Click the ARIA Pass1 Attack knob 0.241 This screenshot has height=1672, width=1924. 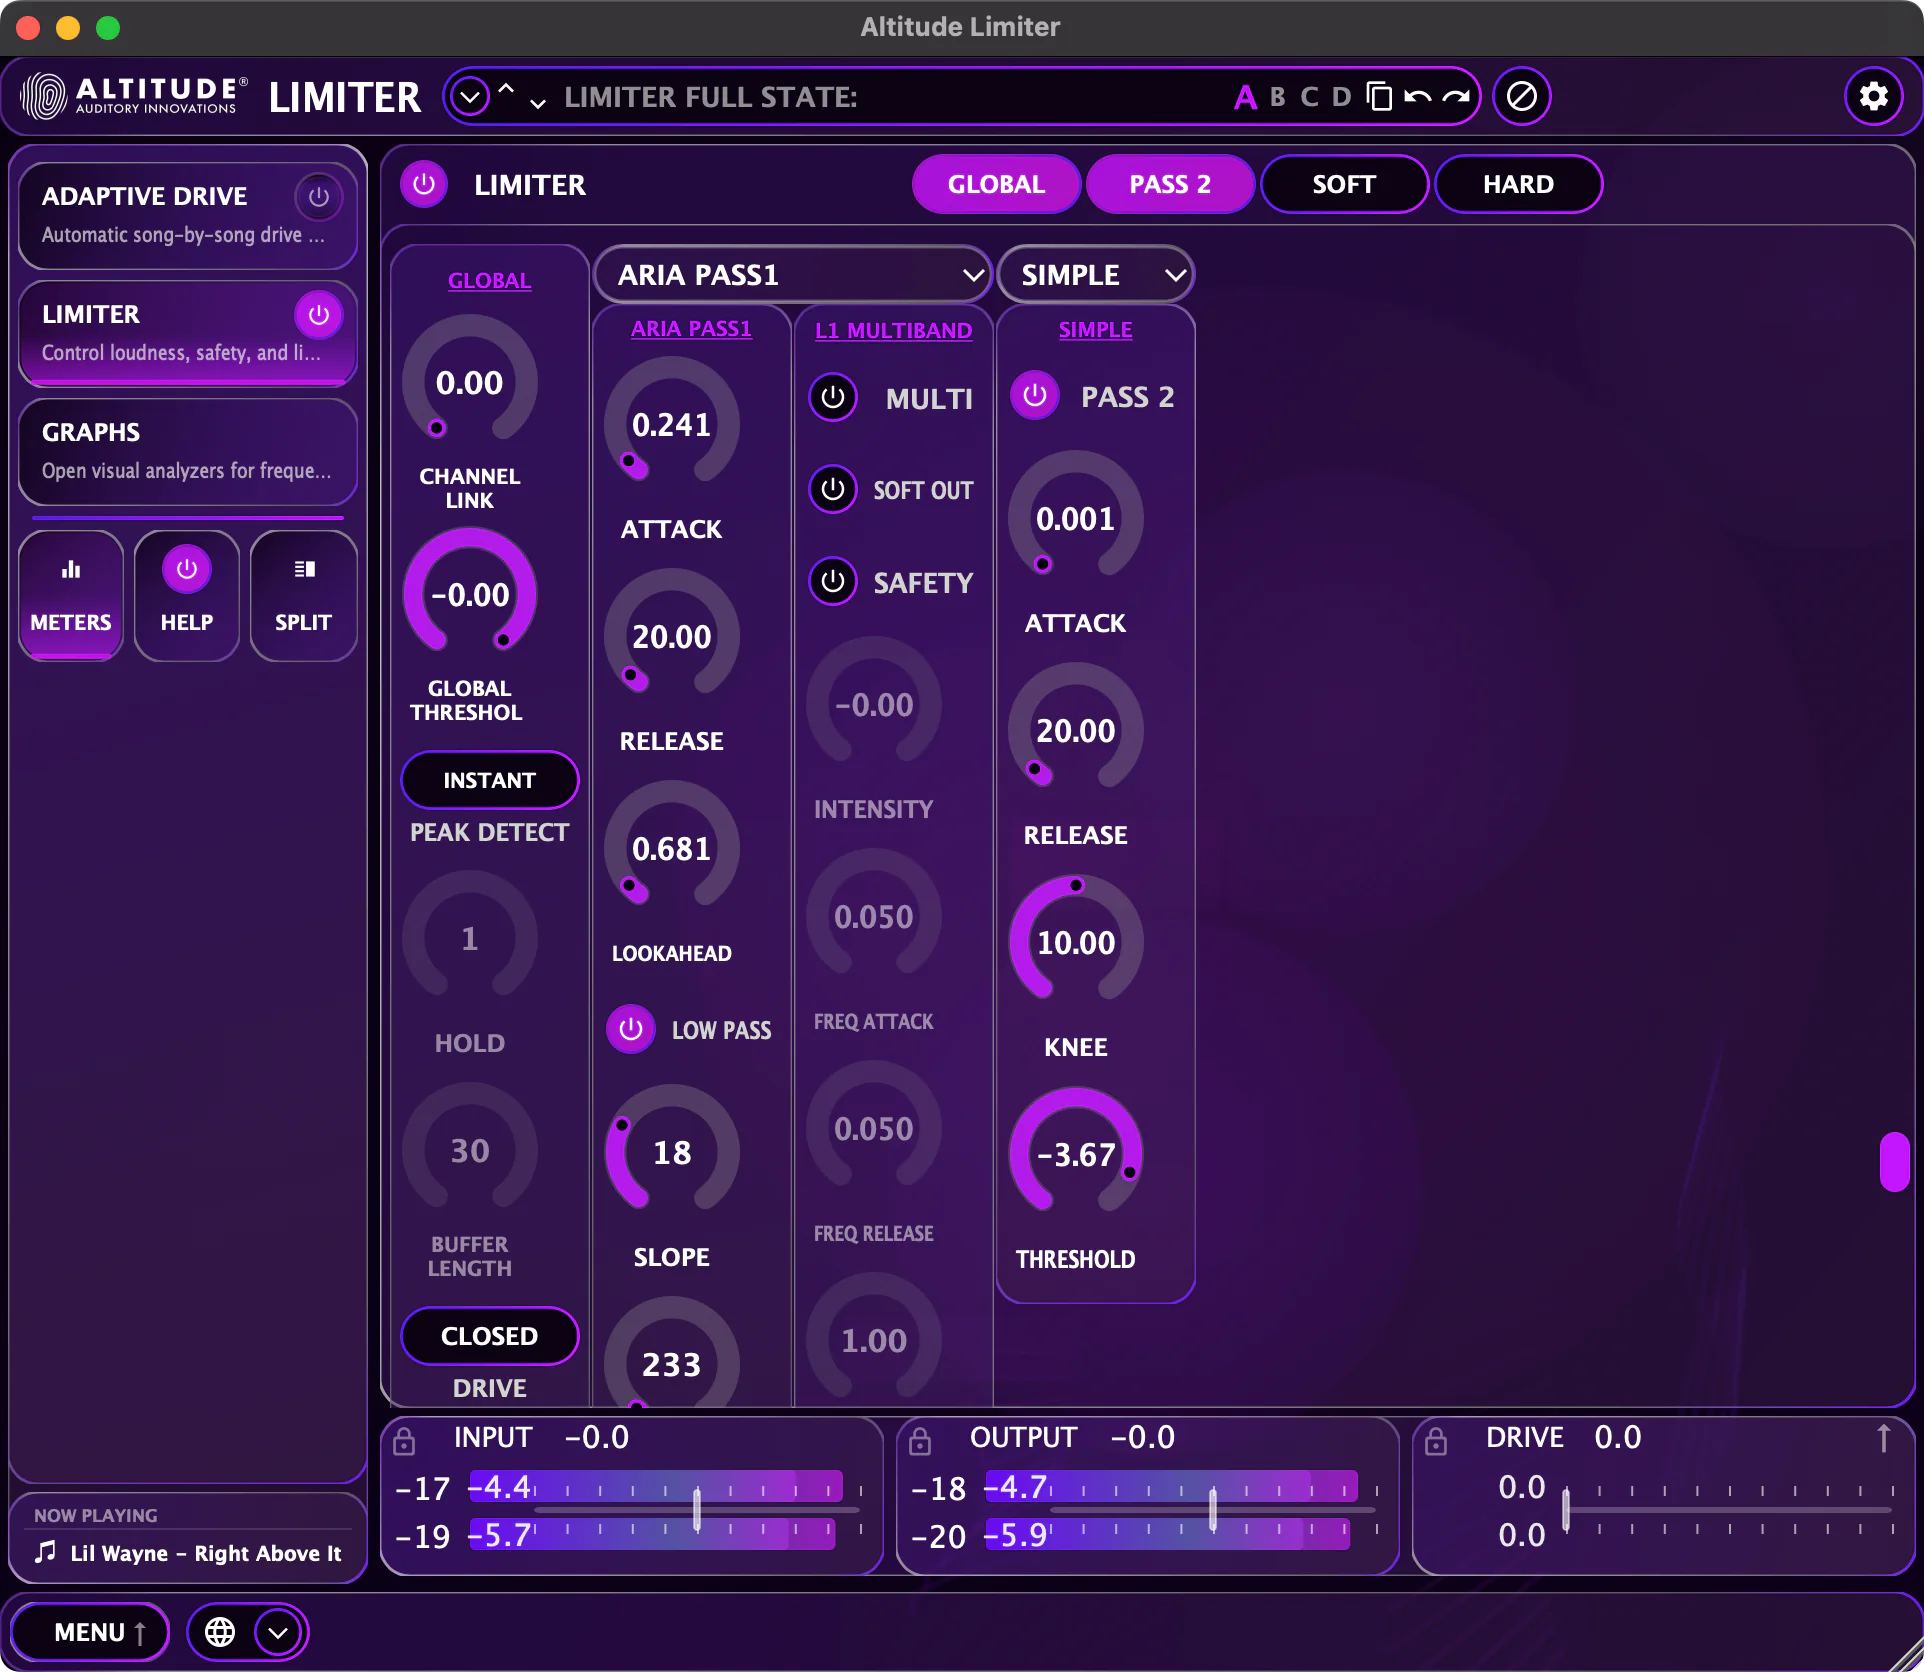(671, 424)
